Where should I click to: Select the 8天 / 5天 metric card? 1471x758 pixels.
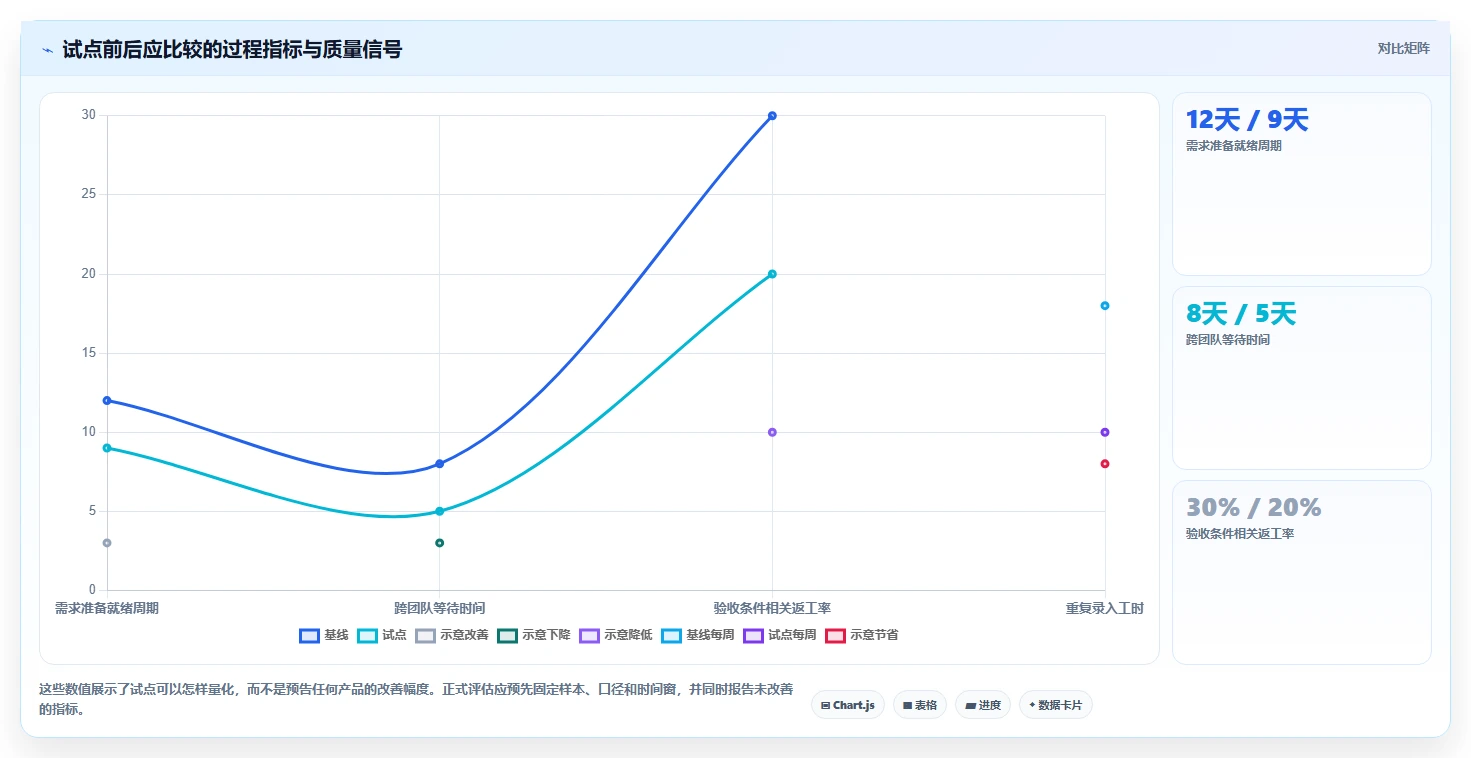tap(1302, 378)
